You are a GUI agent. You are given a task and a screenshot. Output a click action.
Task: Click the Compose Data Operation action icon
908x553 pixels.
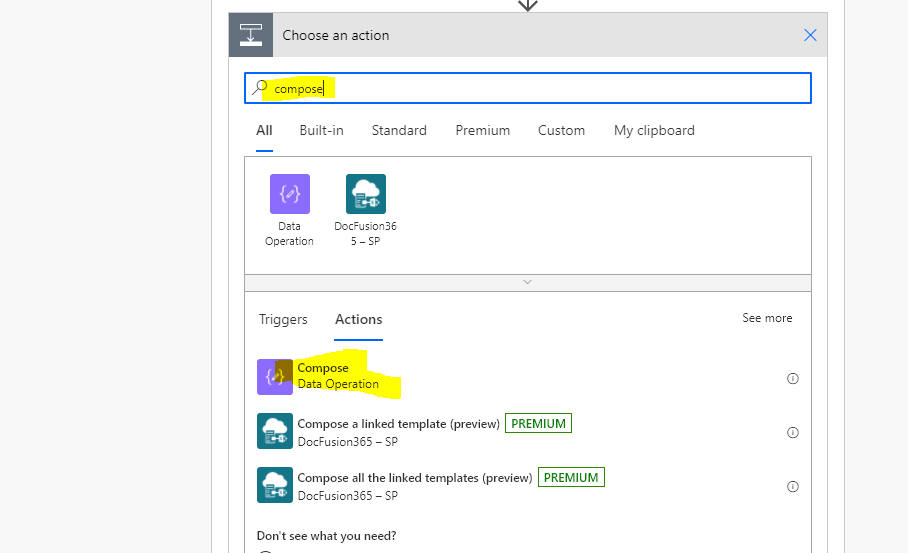coord(275,377)
